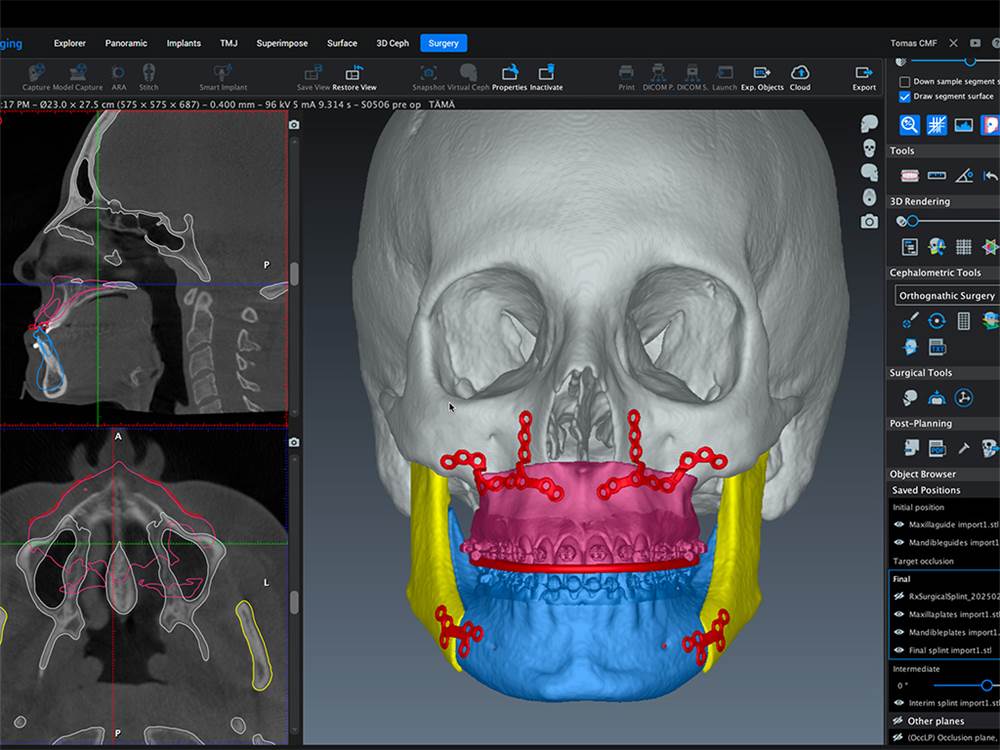Click the PDF report icon in Post-Planning

(937, 448)
